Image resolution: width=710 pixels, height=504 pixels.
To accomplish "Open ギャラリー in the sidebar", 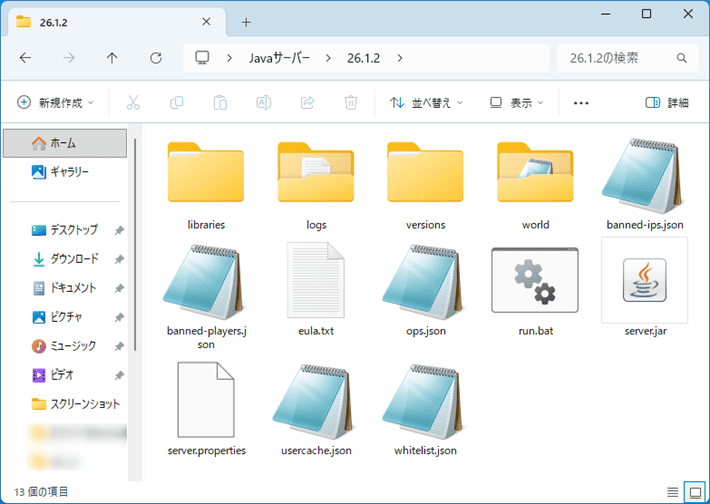I will (65, 172).
